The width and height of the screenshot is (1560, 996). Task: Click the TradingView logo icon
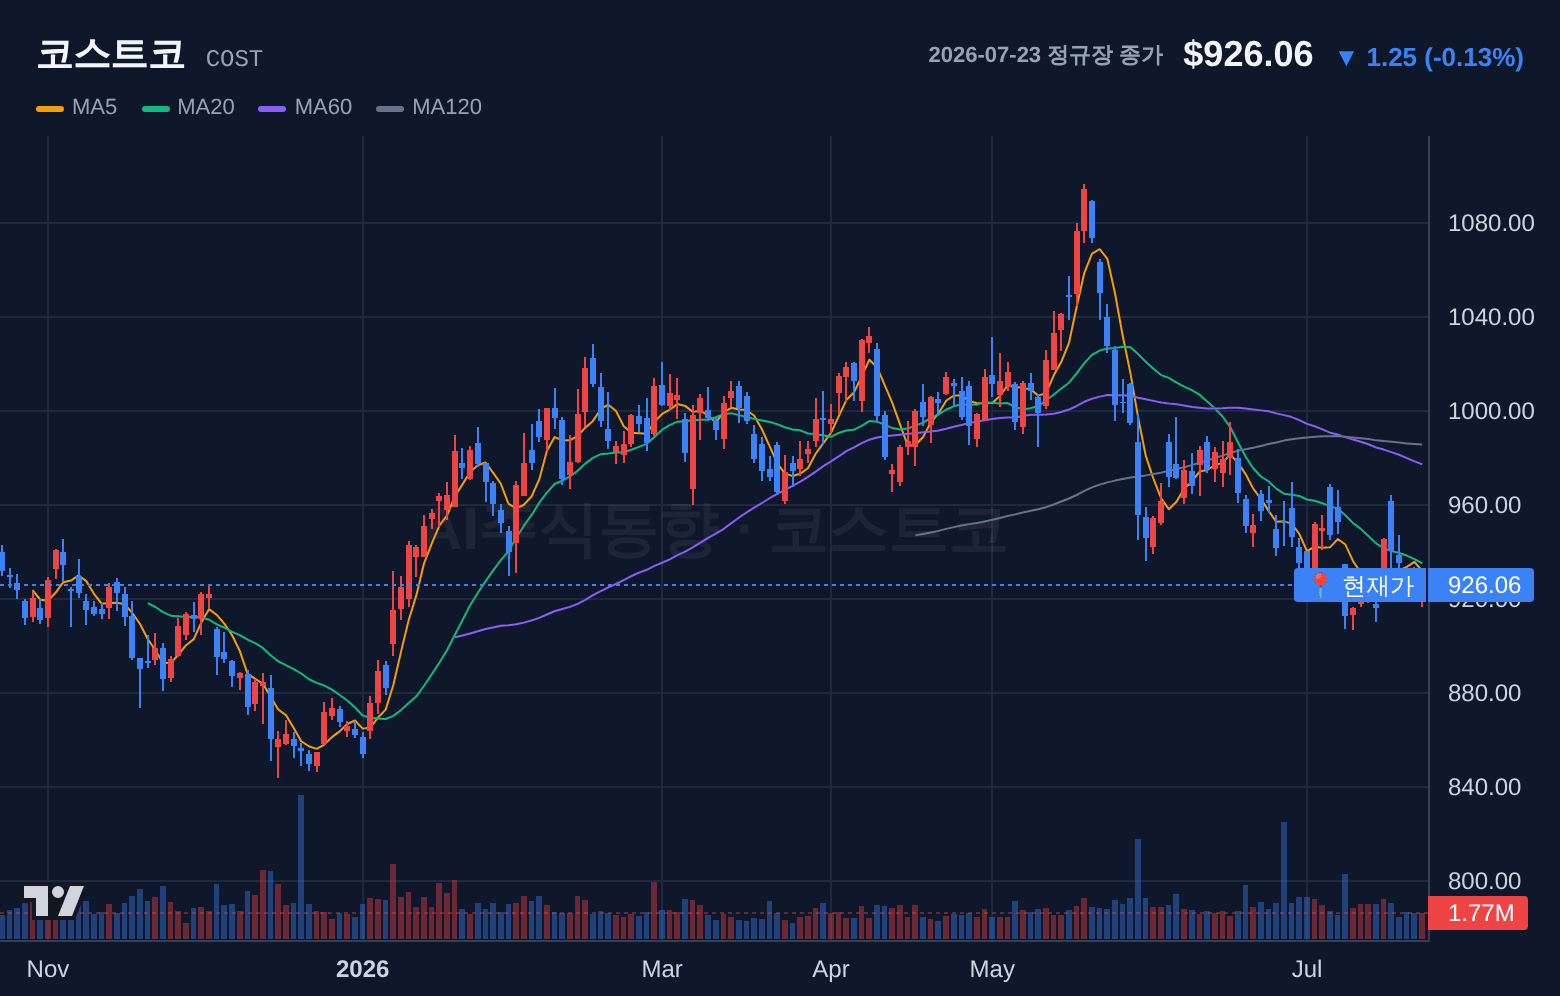click(x=53, y=901)
